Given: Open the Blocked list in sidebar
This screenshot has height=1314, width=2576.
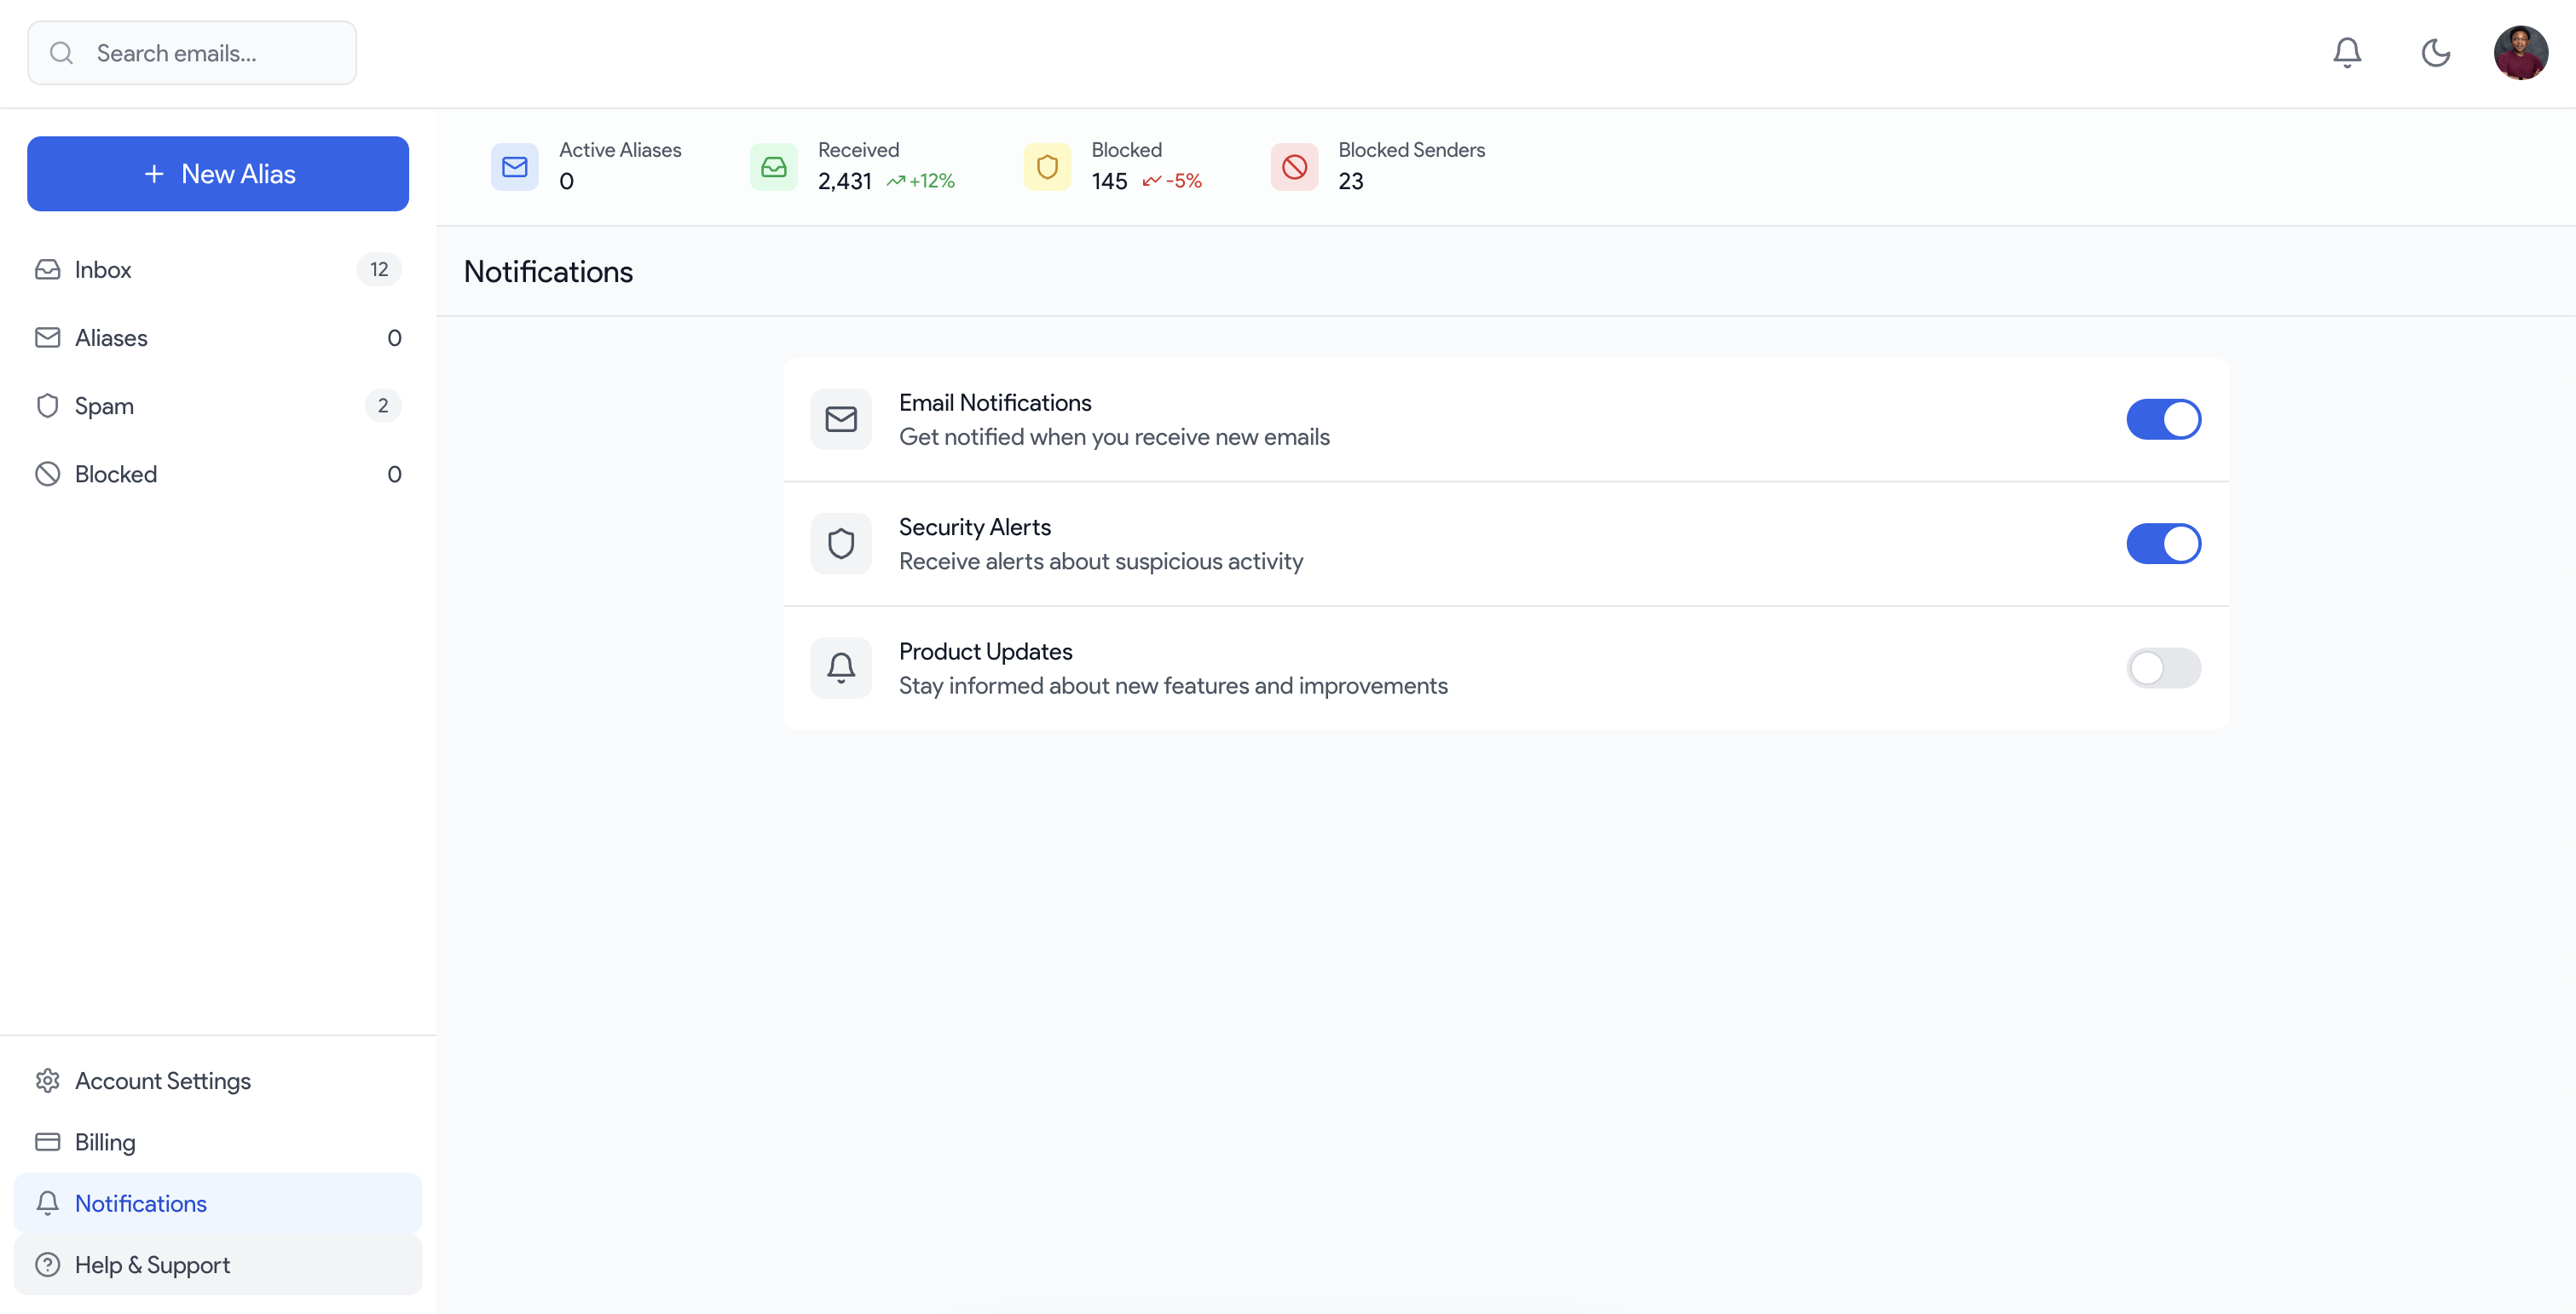Looking at the screenshot, I should pos(218,474).
